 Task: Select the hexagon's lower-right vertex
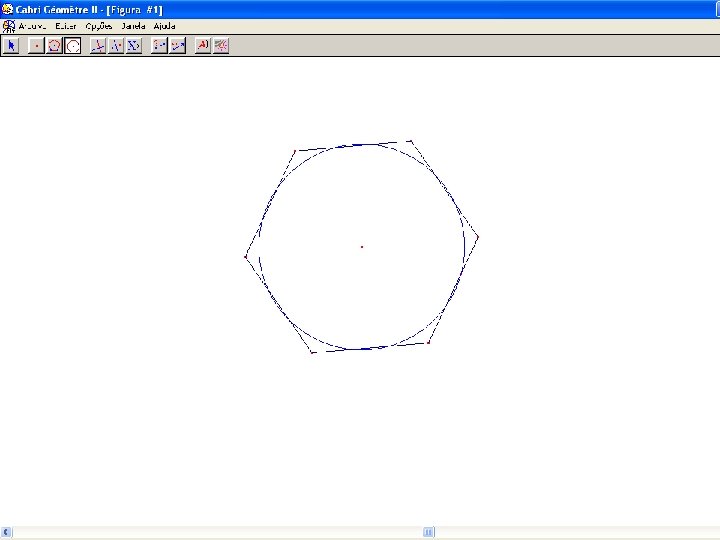tap(428, 343)
